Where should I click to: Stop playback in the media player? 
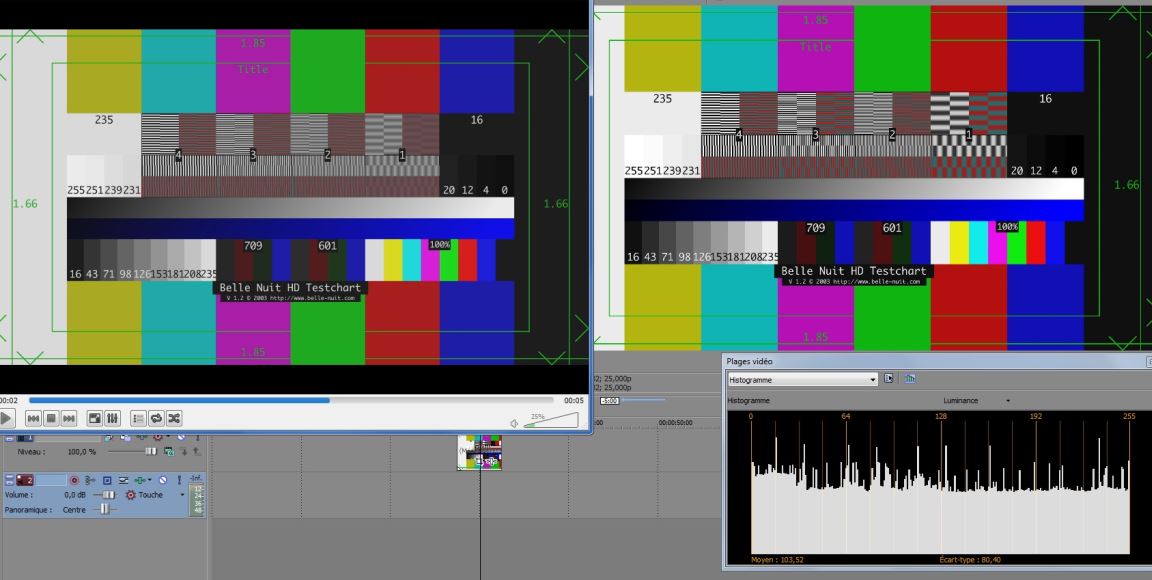coord(51,418)
